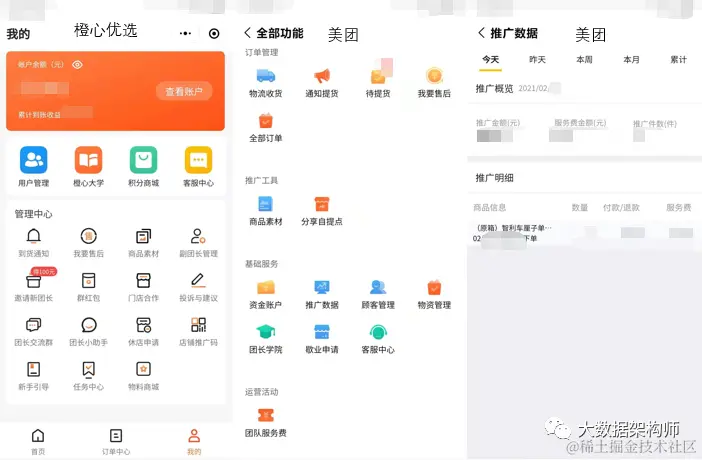Toggle account balance visibility eye icon
702x460 pixels.
coord(77,65)
